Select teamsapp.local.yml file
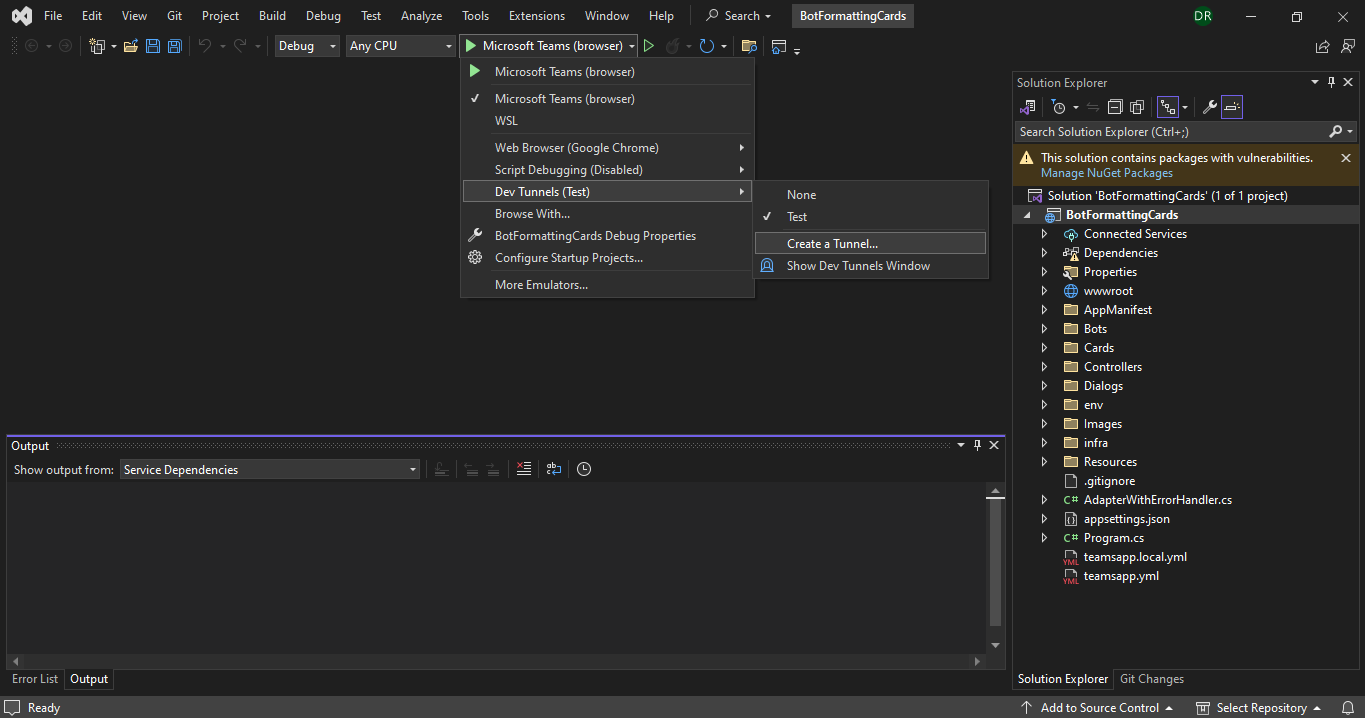Image resolution: width=1365 pixels, height=718 pixels. pyautogui.click(x=1135, y=557)
